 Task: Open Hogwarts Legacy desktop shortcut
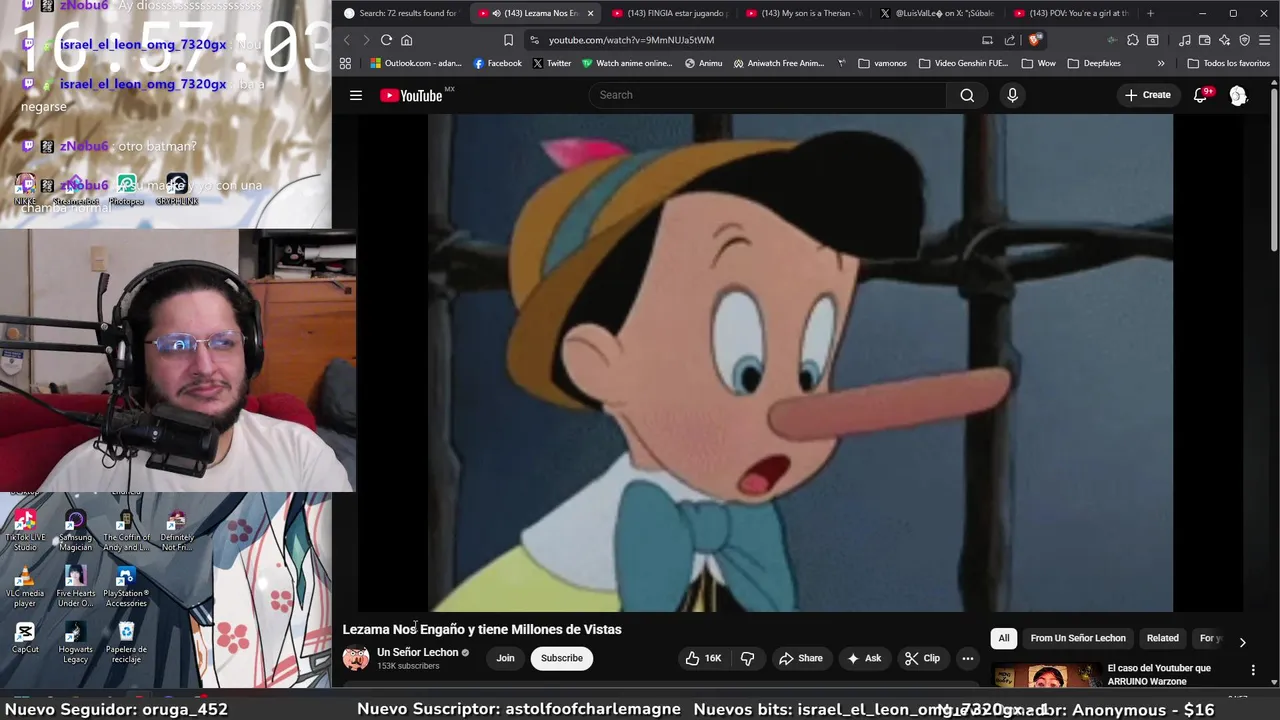pyautogui.click(x=75, y=642)
